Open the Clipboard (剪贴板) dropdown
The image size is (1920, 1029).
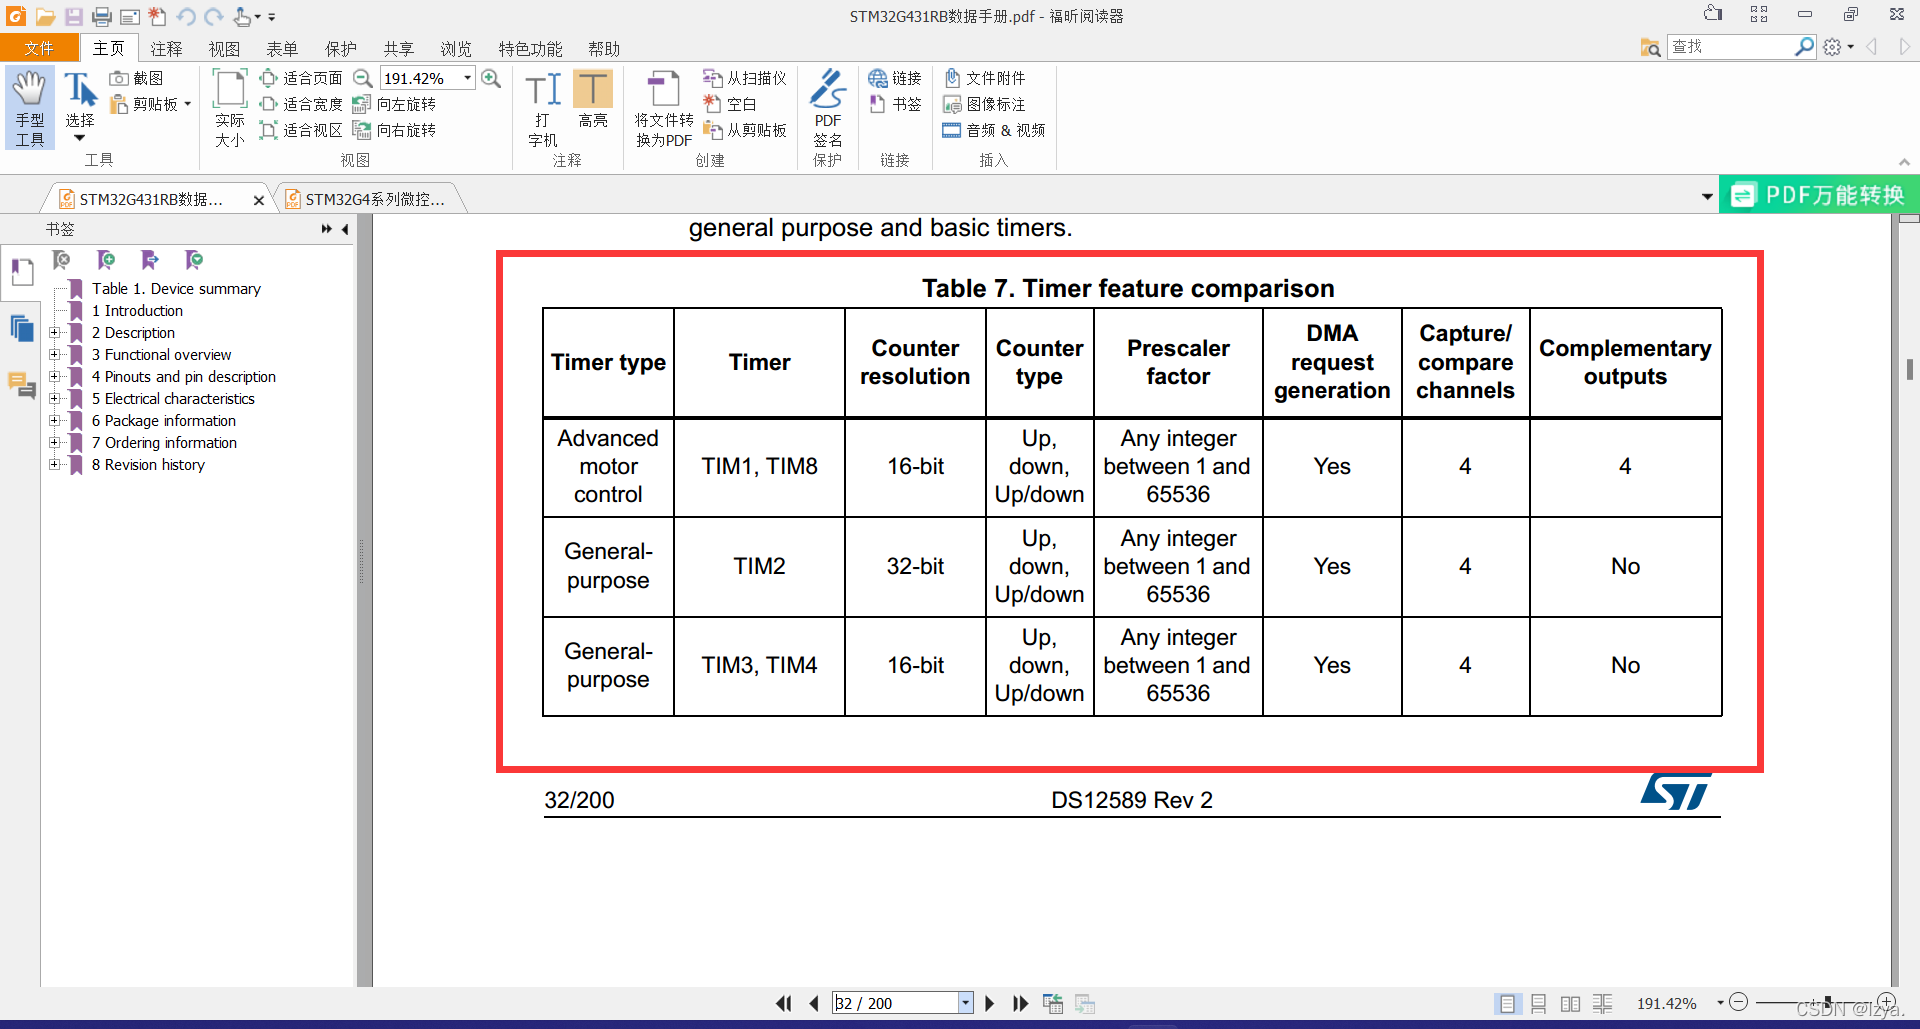pos(187,104)
